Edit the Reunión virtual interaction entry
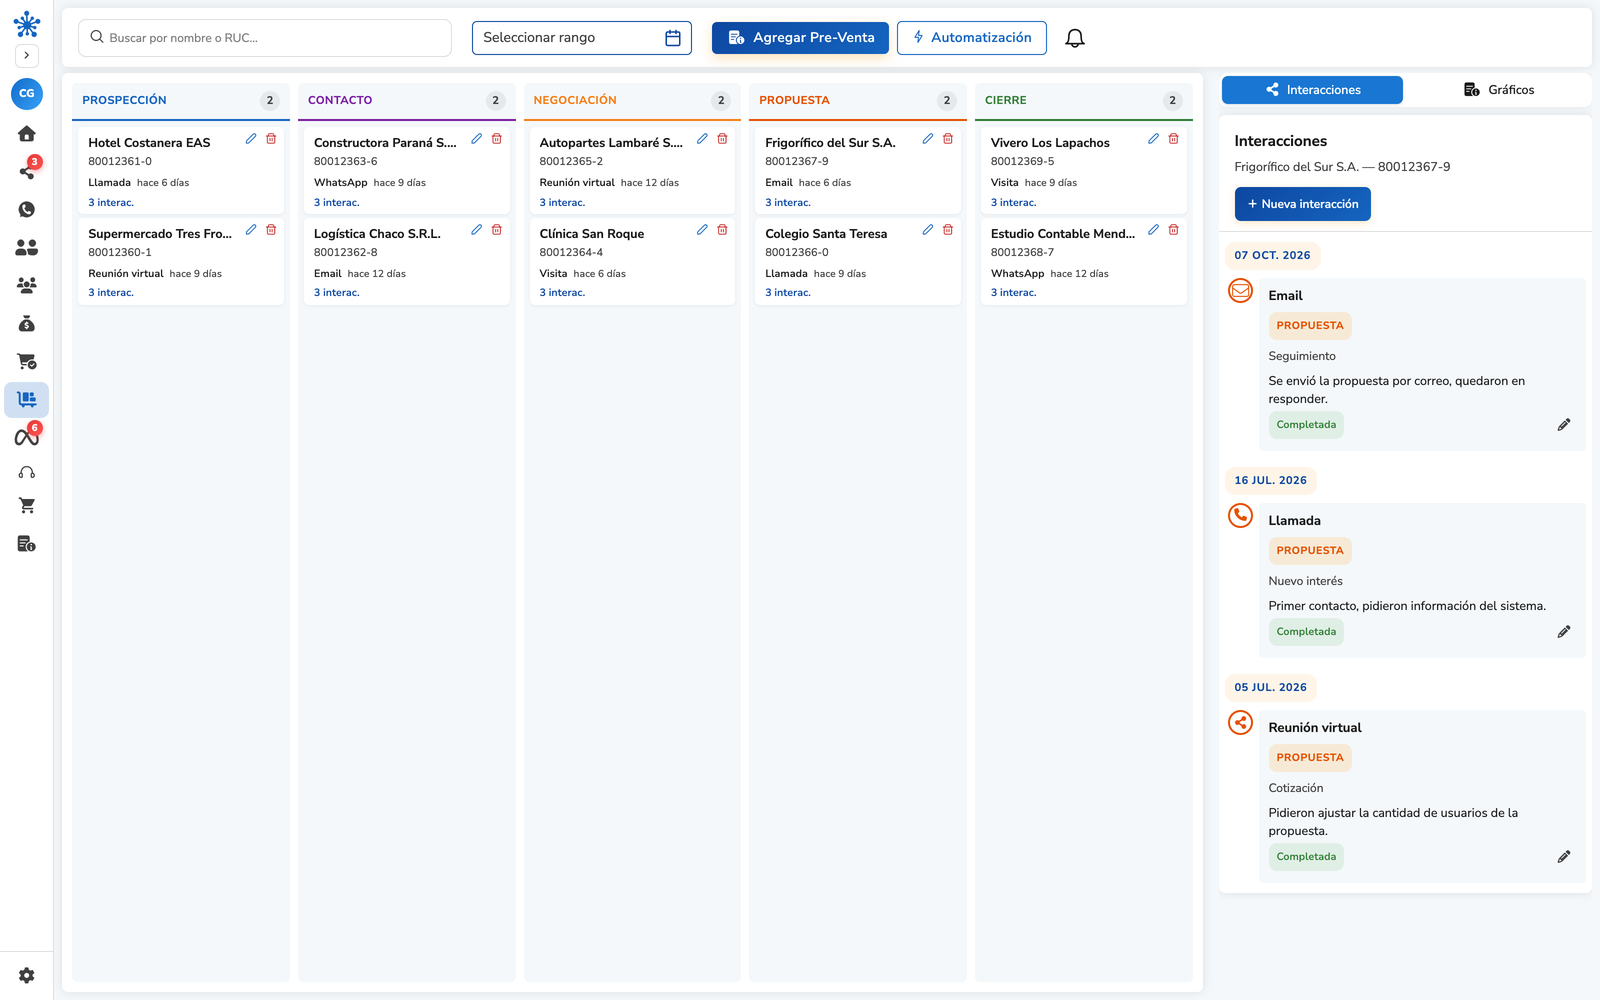1600x1000 pixels. pyautogui.click(x=1564, y=857)
